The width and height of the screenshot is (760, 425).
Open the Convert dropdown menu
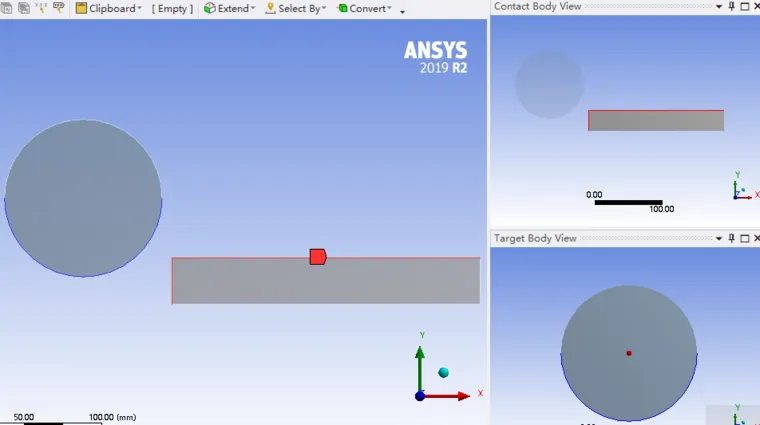[x=364, y=8]
